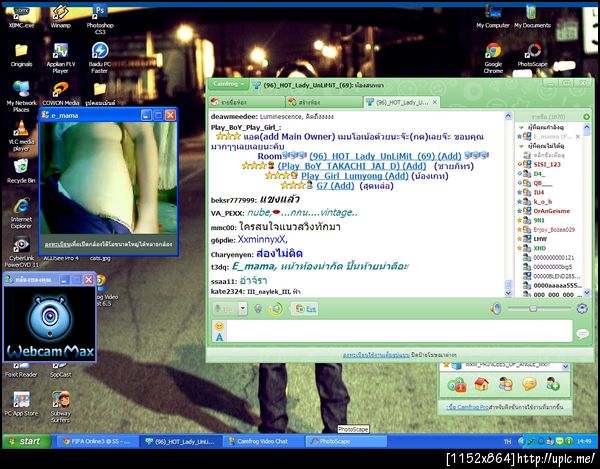The height and width of the screenshot is (469, 600).
Task: Switch to FIFA Online3 taskbar button
Action: point(98,441)
